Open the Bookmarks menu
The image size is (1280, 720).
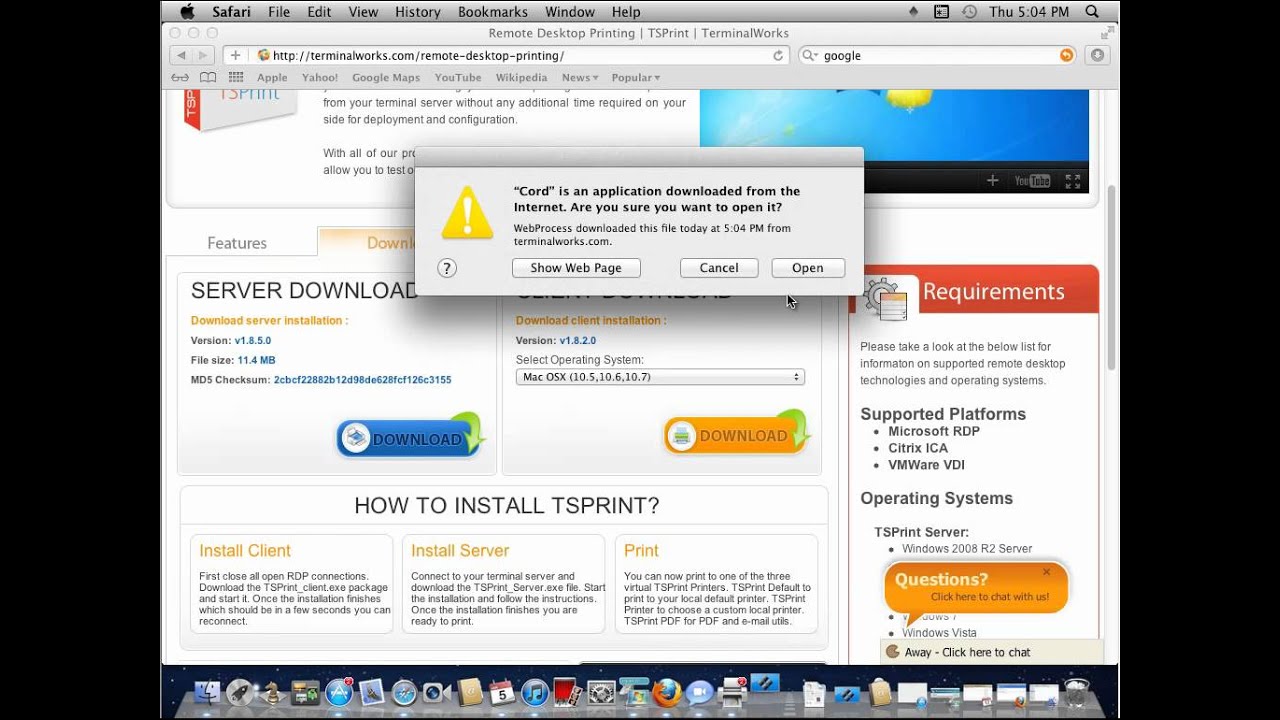click(493, 12)
